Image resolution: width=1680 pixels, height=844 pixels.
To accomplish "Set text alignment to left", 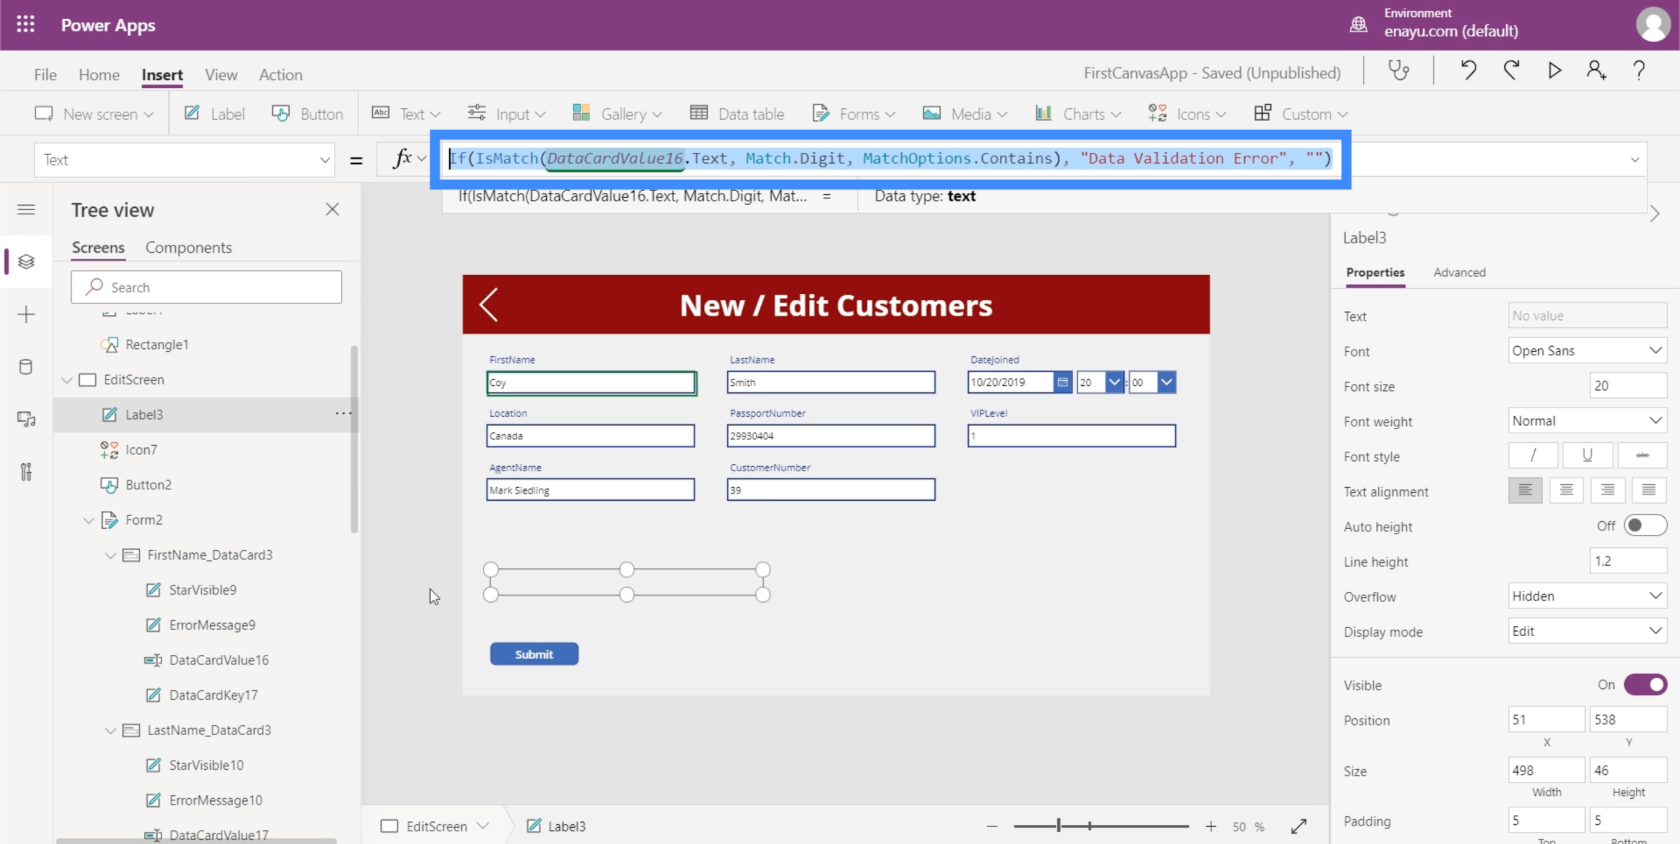I will (x=1525, y=490).
